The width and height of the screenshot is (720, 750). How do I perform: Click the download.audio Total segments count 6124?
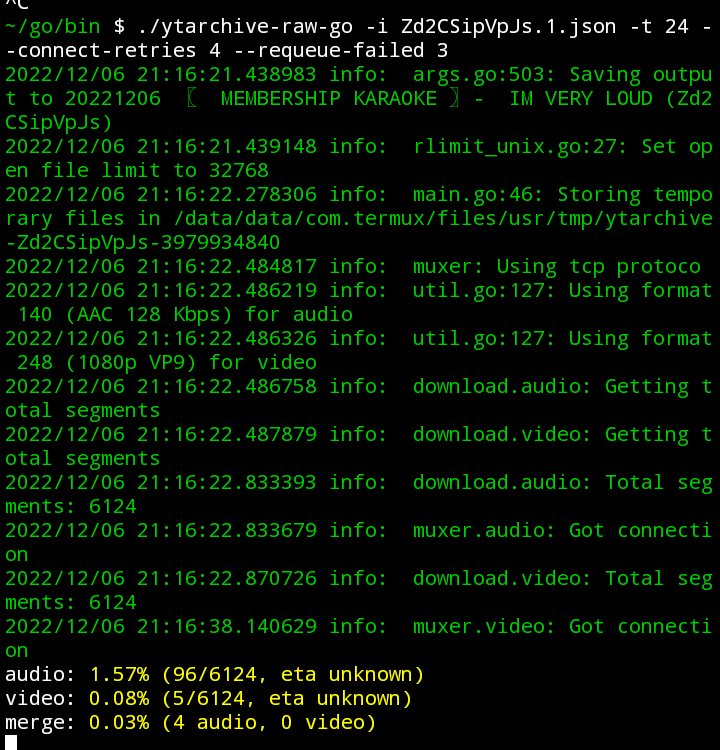pyautogui.click(x=113, y=507)
